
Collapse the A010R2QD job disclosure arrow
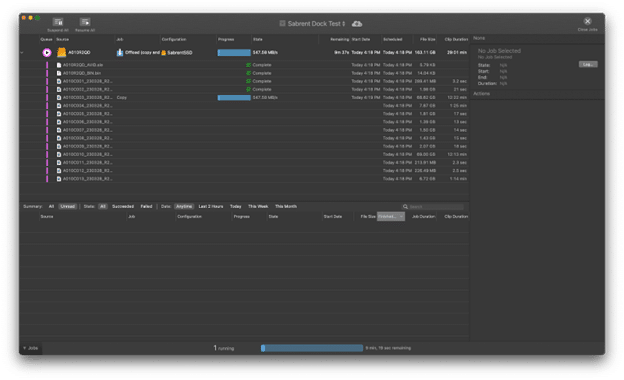(22, 53)
